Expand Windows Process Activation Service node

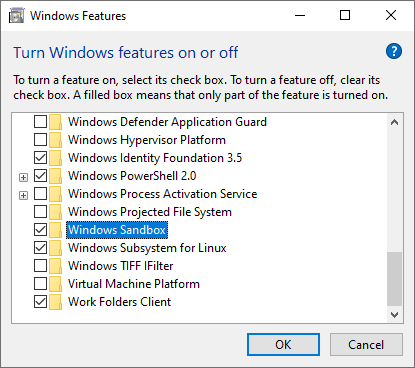pyautogui.click(x=23, y=195)
